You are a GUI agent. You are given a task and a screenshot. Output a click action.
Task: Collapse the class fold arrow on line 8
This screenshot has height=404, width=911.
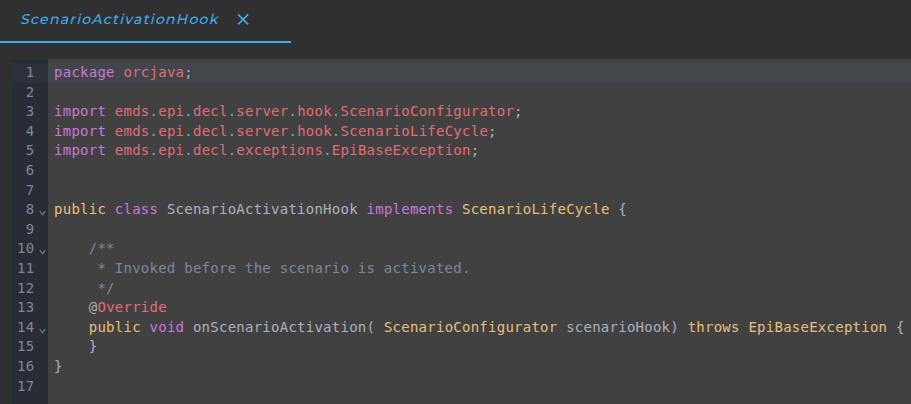pyautogui.click(x=42, y=212)
